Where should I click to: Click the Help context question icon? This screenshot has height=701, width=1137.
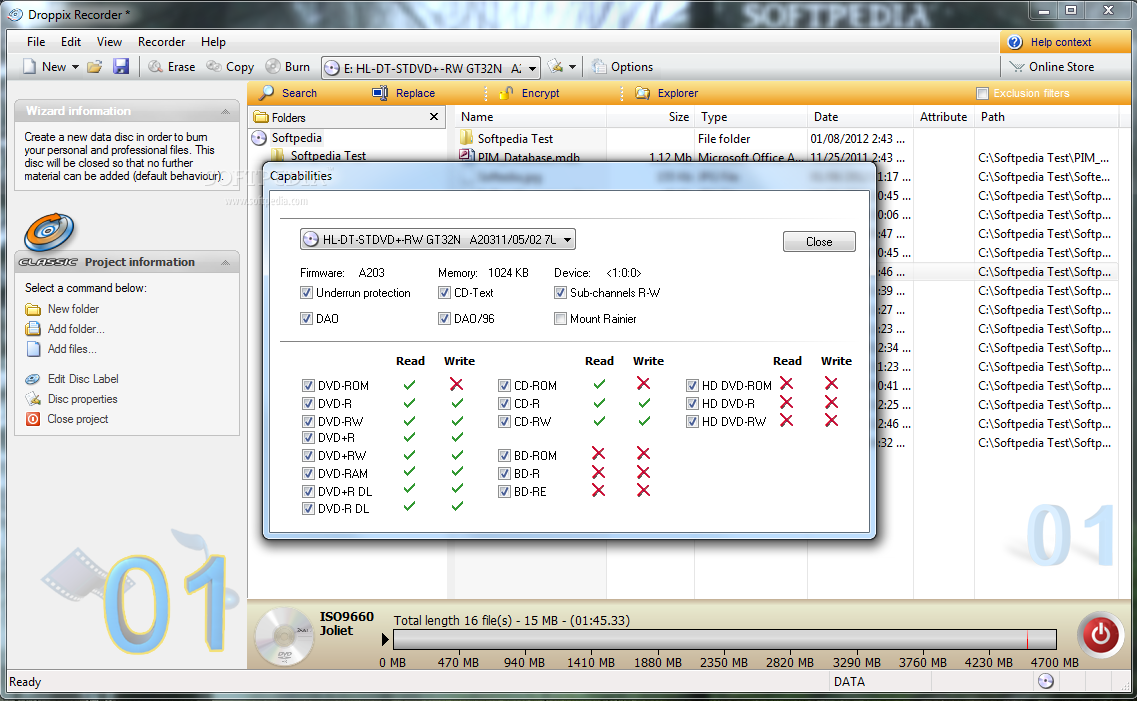pyautogui.click(x=1015, y=42)
